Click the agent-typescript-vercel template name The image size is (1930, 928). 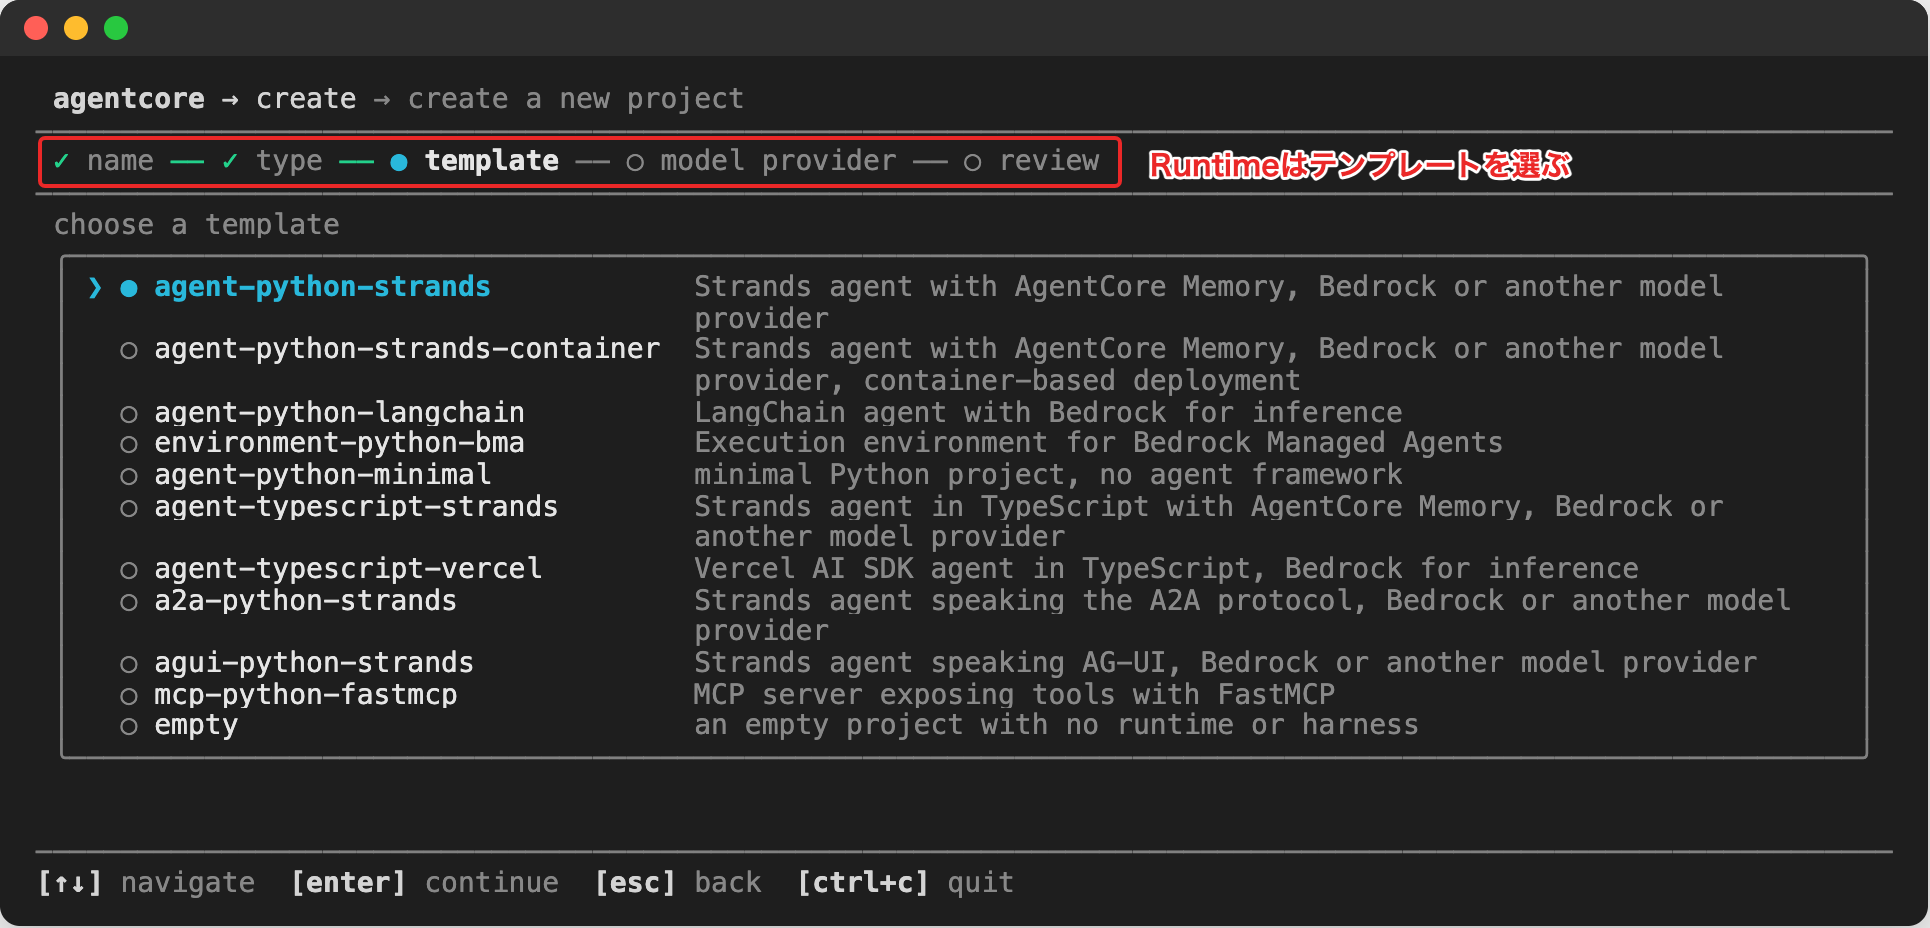point(348,569)
